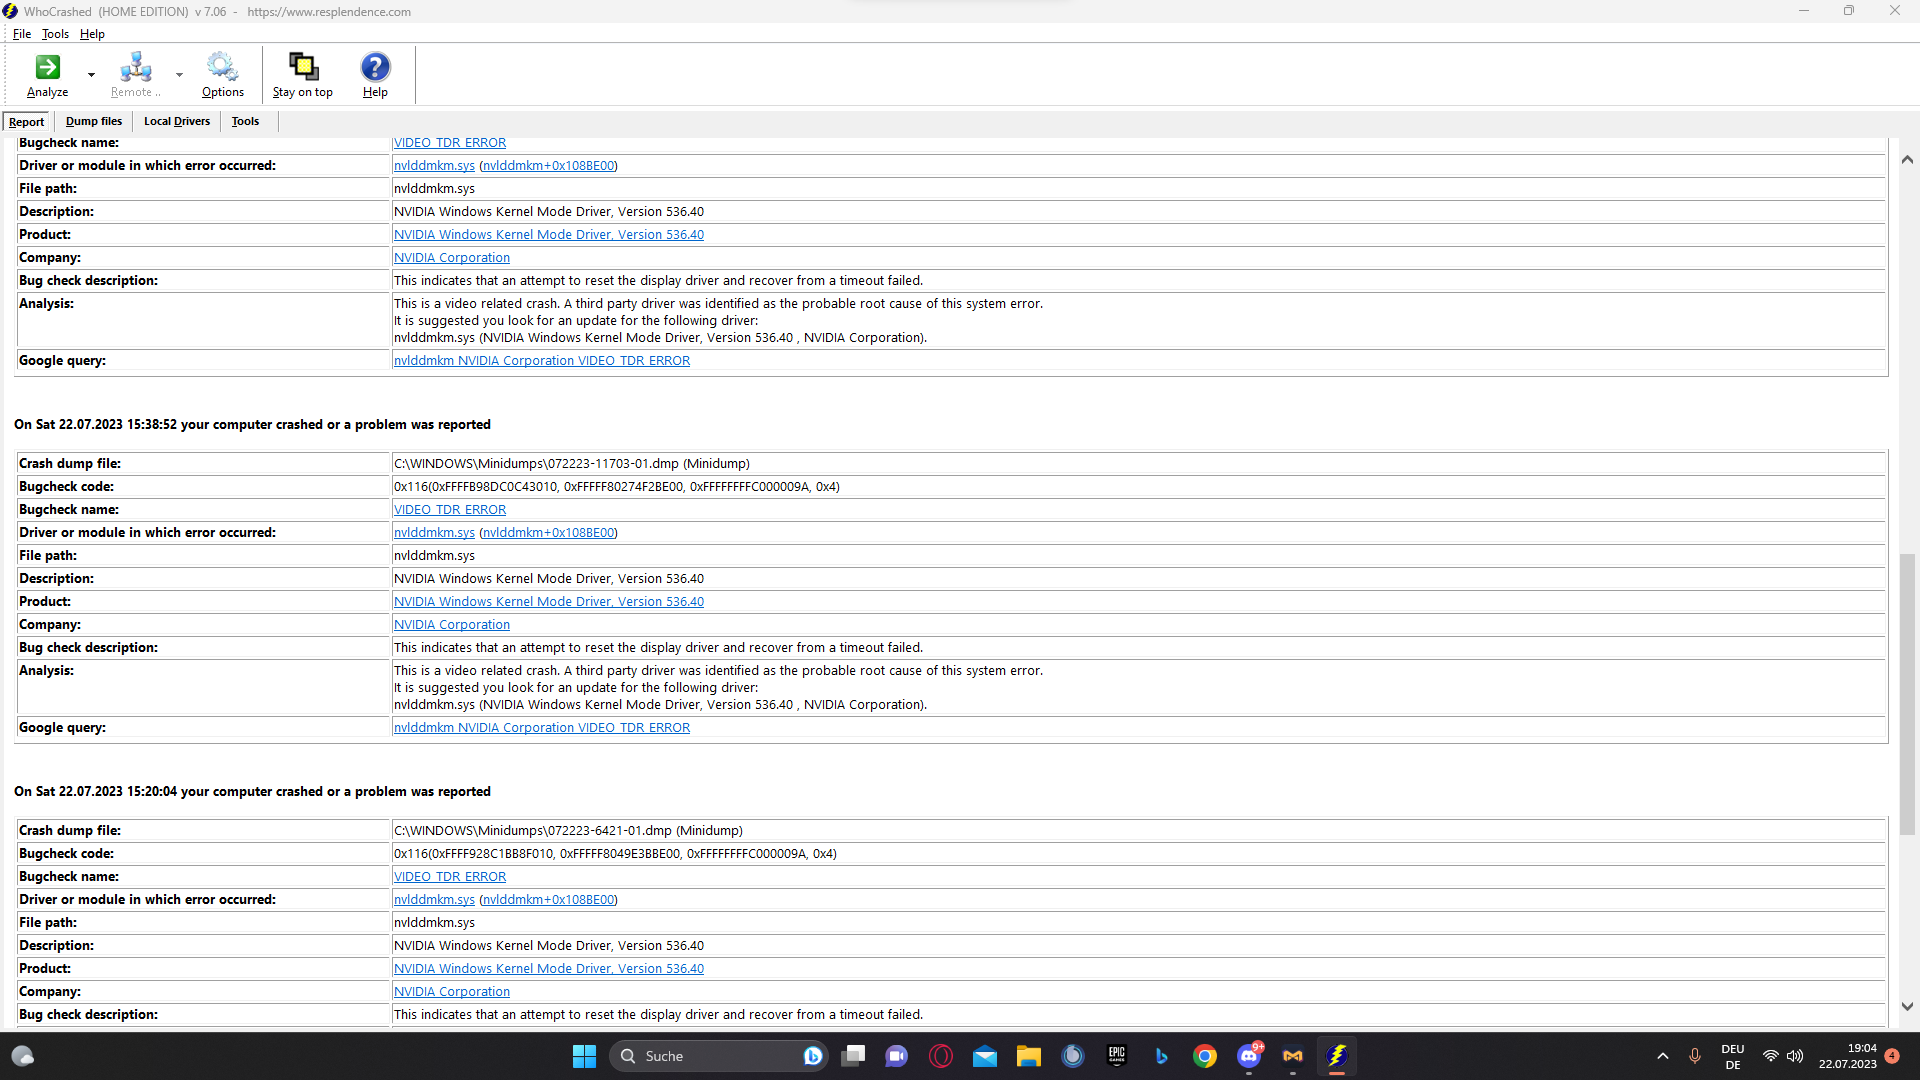Click the Help question mark icon
Image resolution: width=1920 pixels, height=1080 pixels.
pos(375,68)
